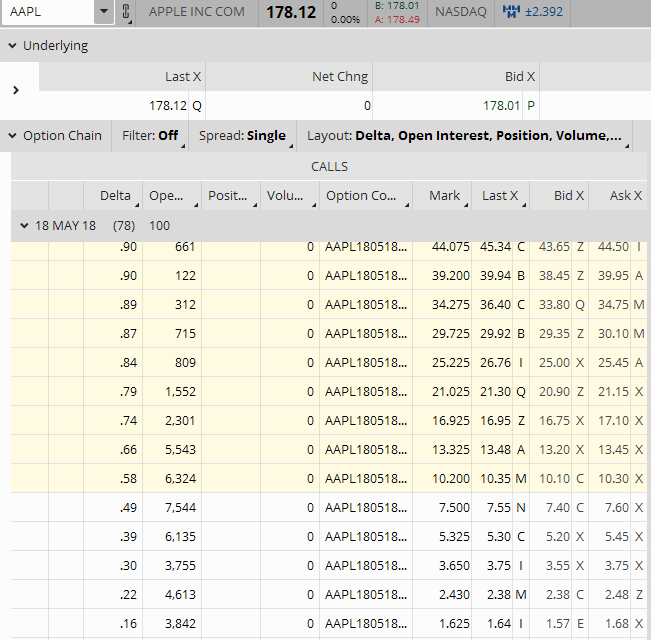Viewport: 651px width, 640px height.
Task: Click the Net Chng header
Action: [x=289, y=76]
